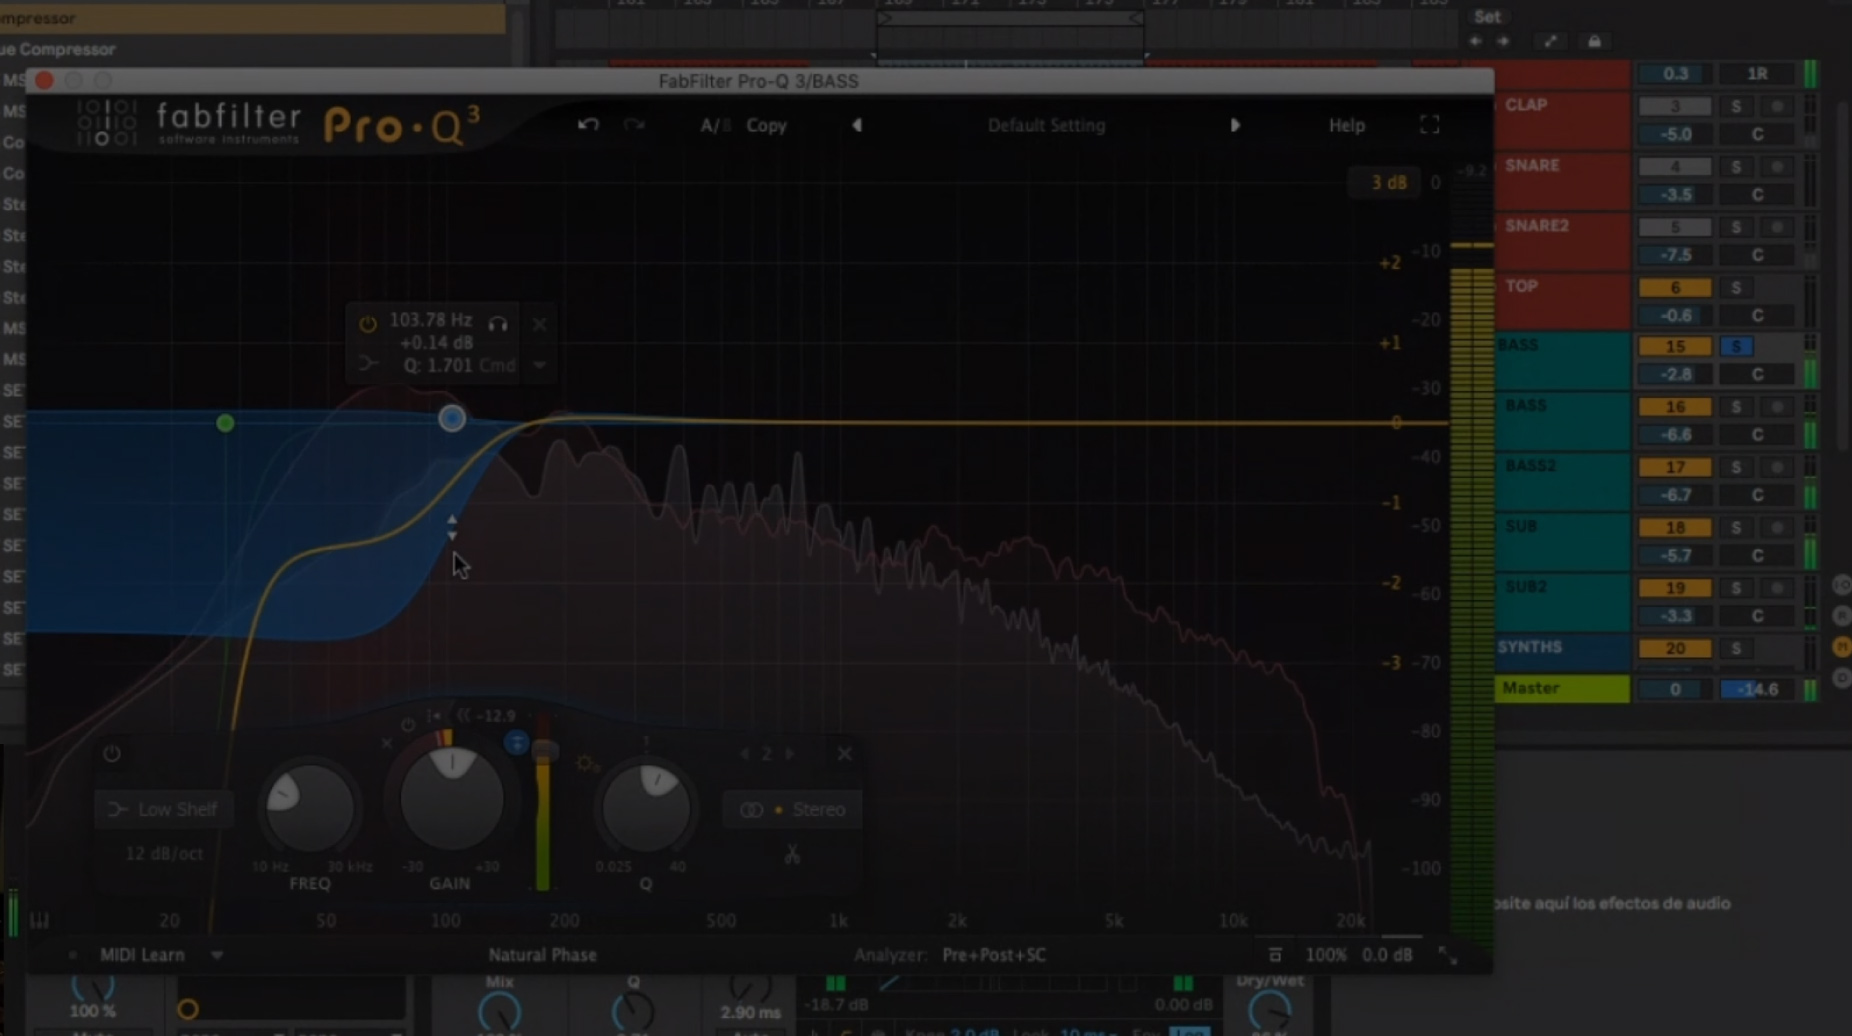This screenshot has width=1852, height=1036.
Task: Unsolo the BASS track 15
Action: [x=1736, y=347]
